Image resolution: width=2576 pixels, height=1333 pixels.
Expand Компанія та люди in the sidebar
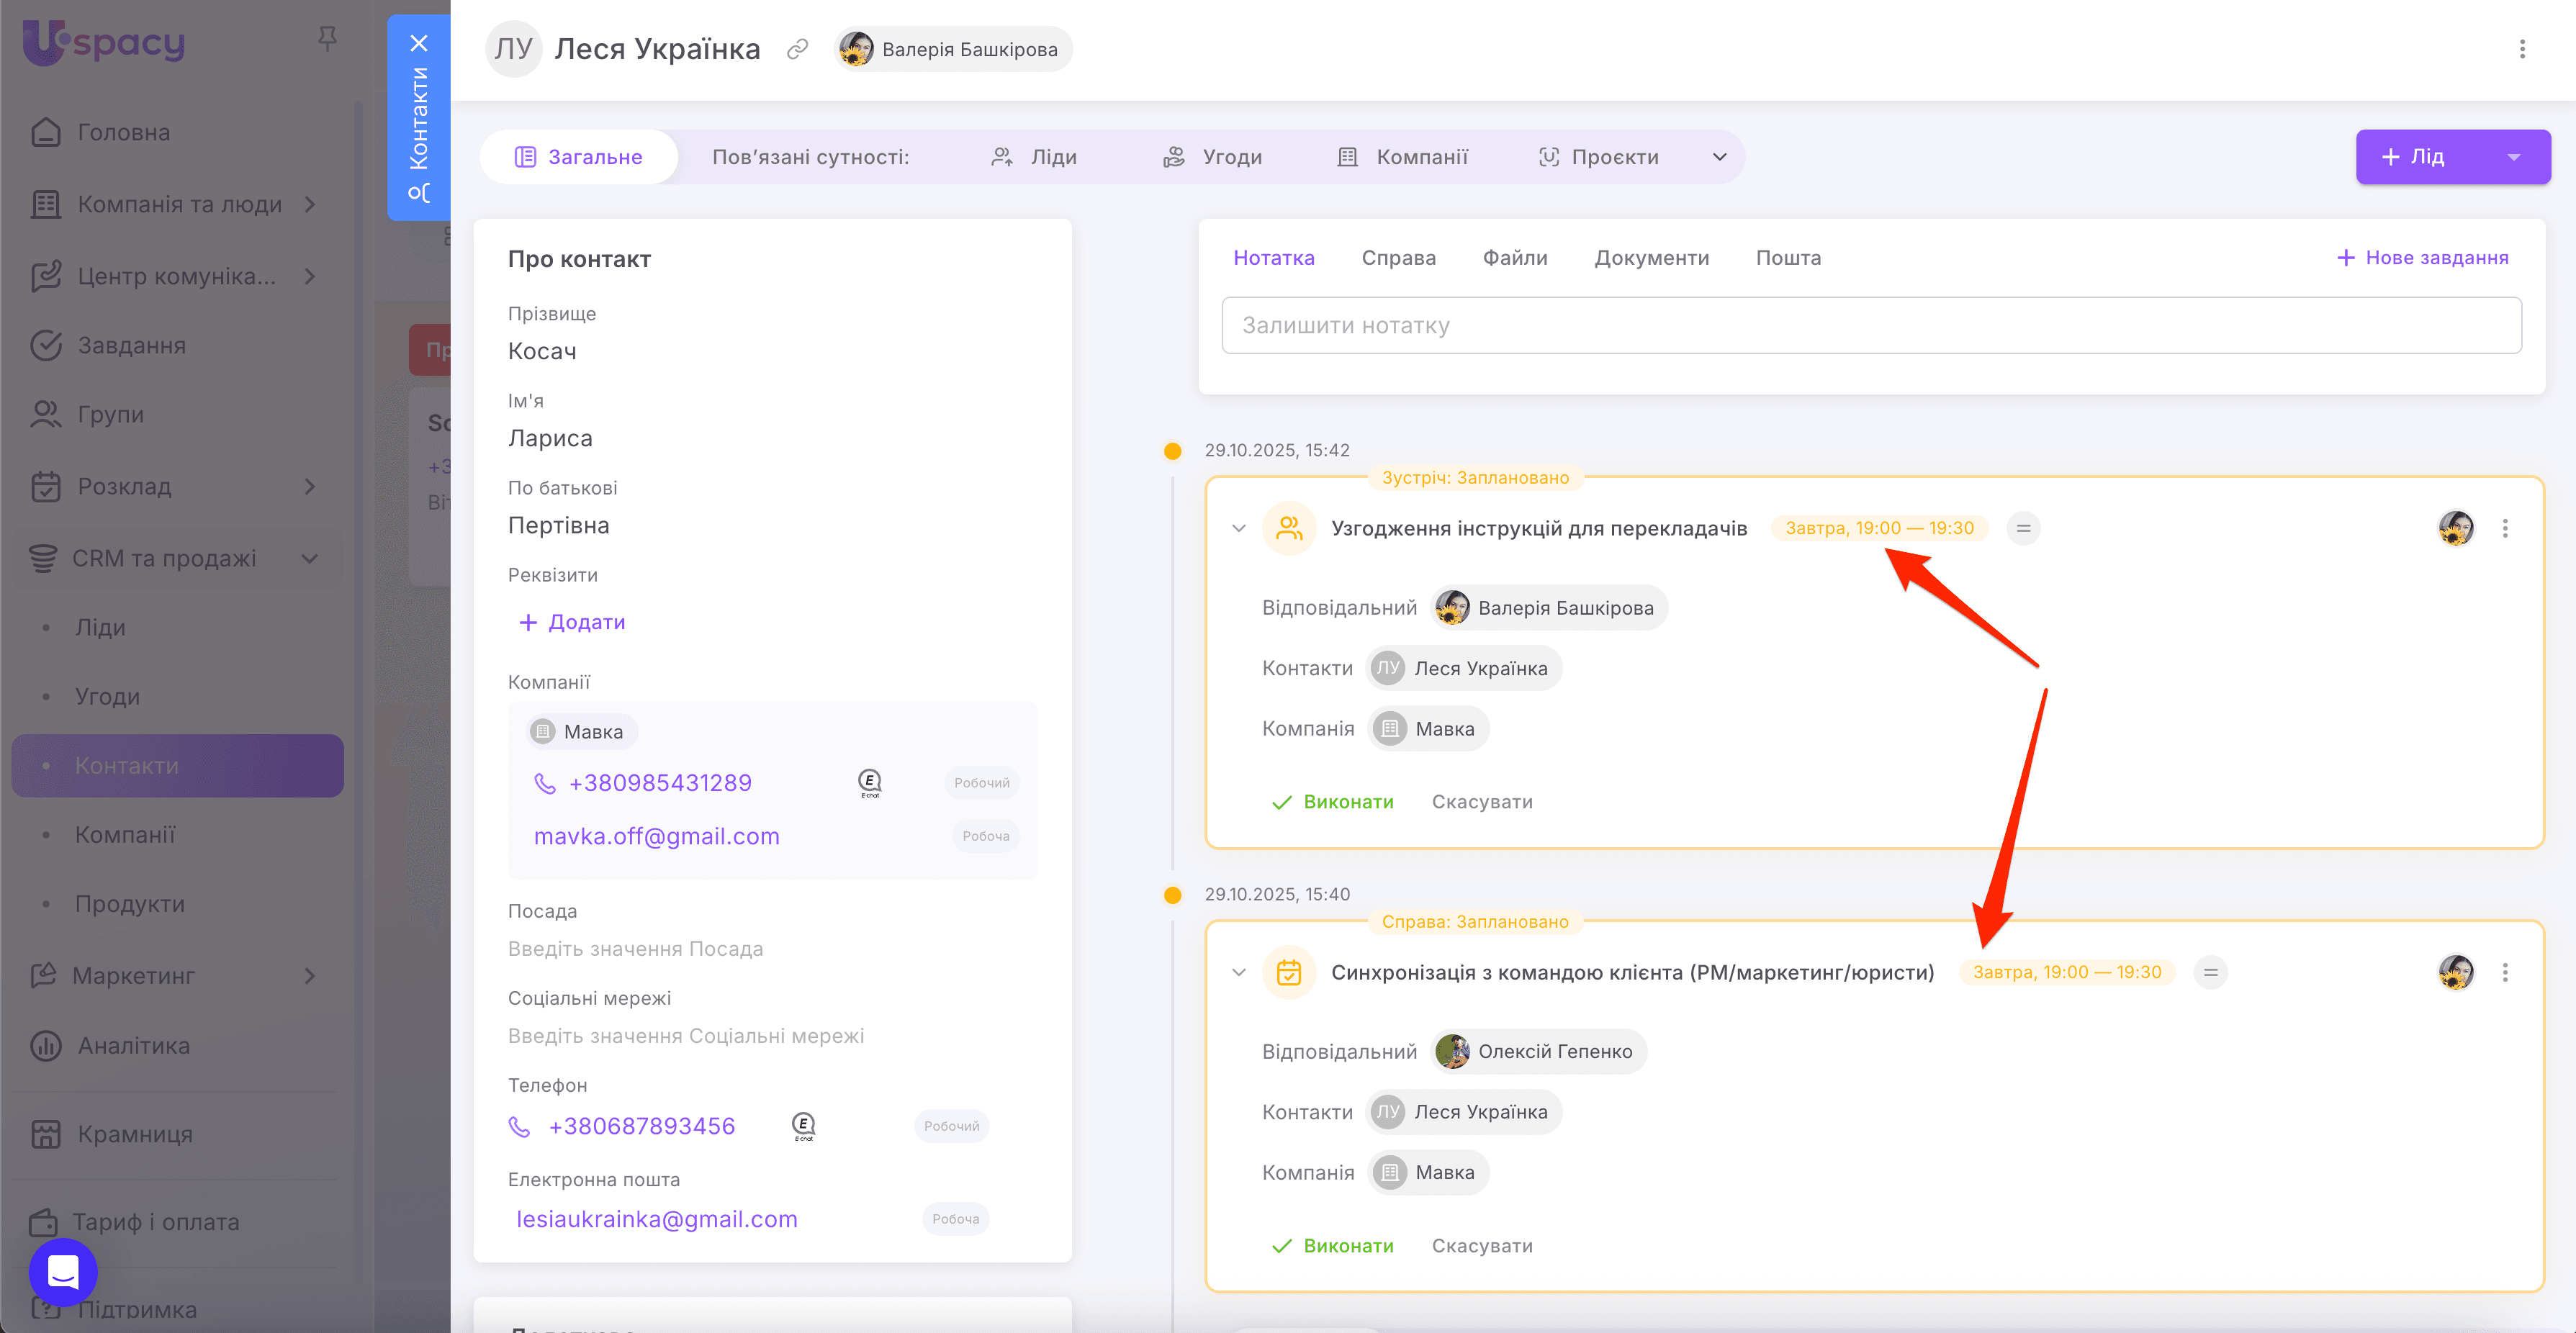point(310,205)
